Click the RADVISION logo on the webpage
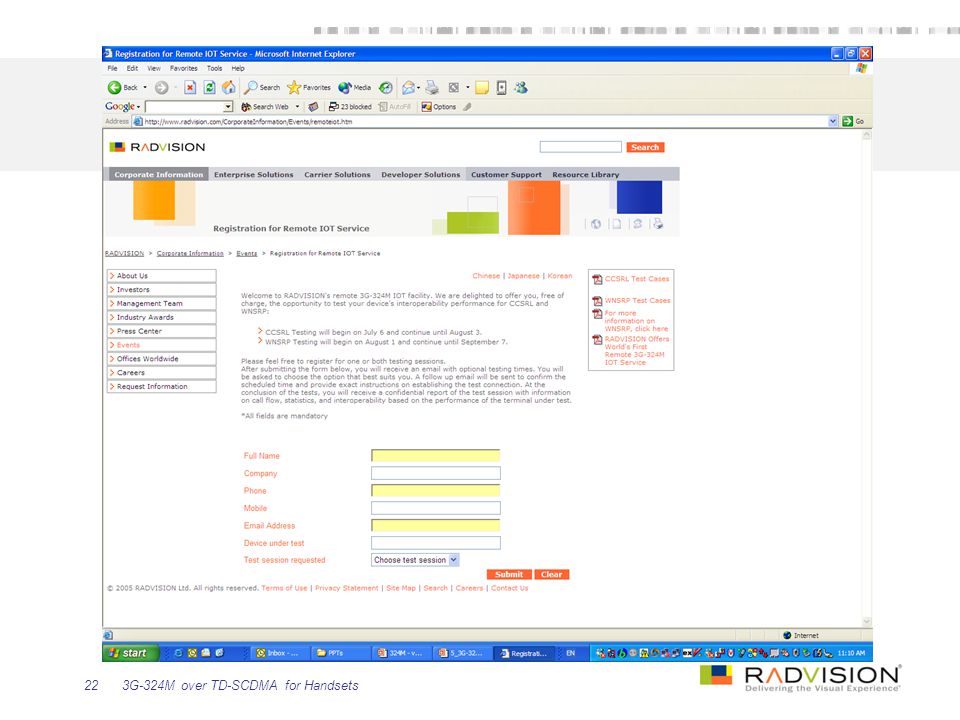 pyautogui.click(x=157, y=147)
